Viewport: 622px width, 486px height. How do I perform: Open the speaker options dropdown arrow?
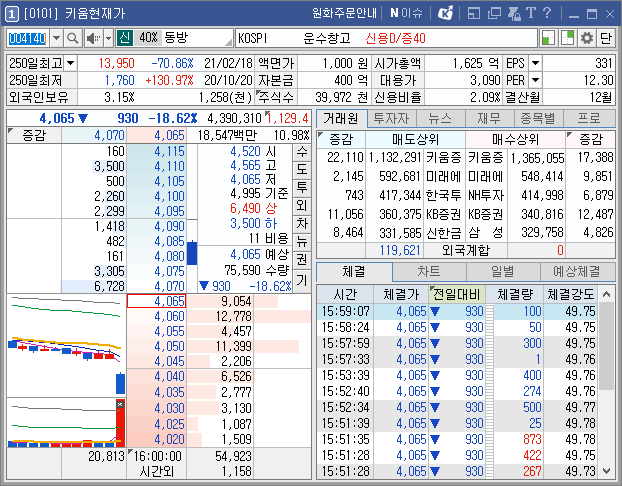point(108,38)
